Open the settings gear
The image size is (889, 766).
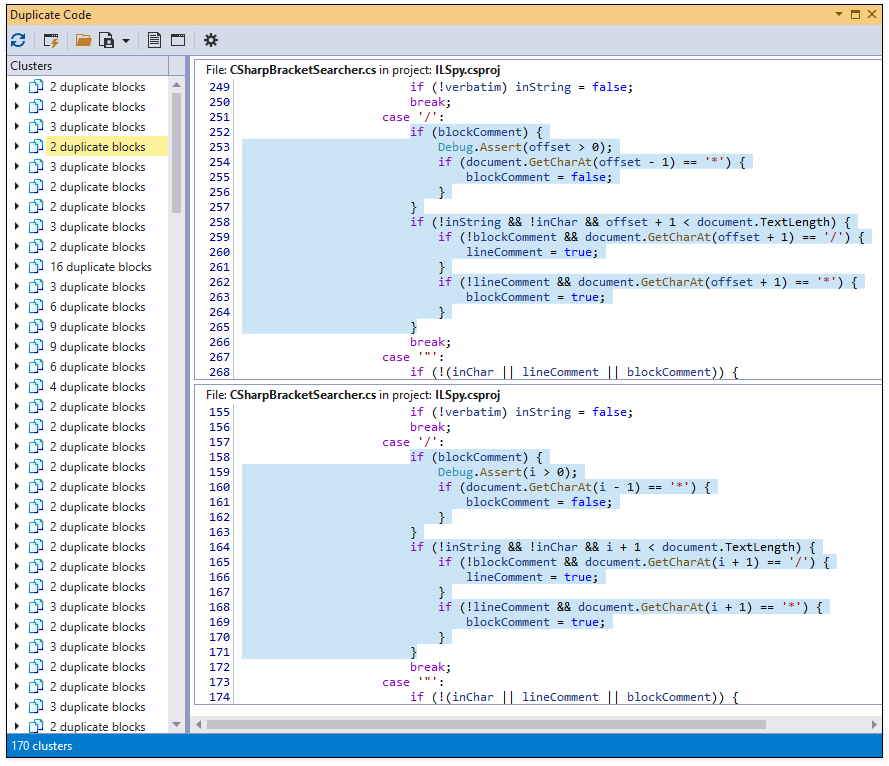pos(210,40)
